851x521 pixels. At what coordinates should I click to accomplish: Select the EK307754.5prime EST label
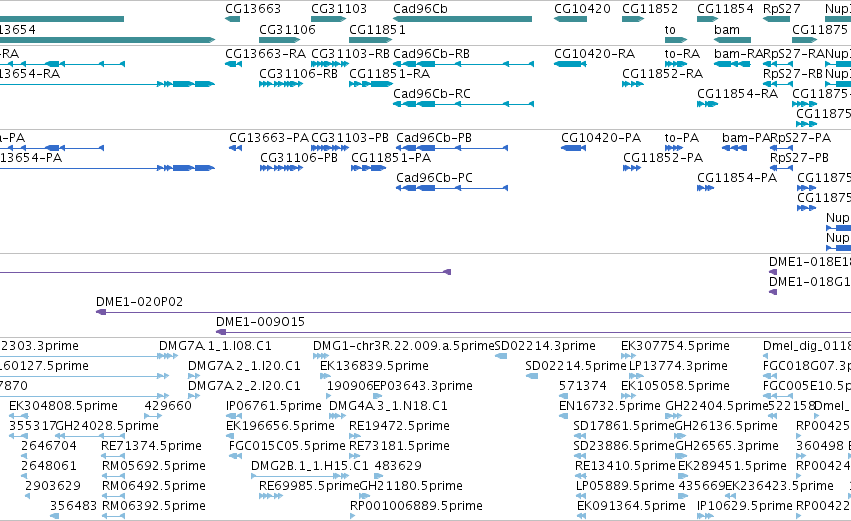(x=675, y=346)
